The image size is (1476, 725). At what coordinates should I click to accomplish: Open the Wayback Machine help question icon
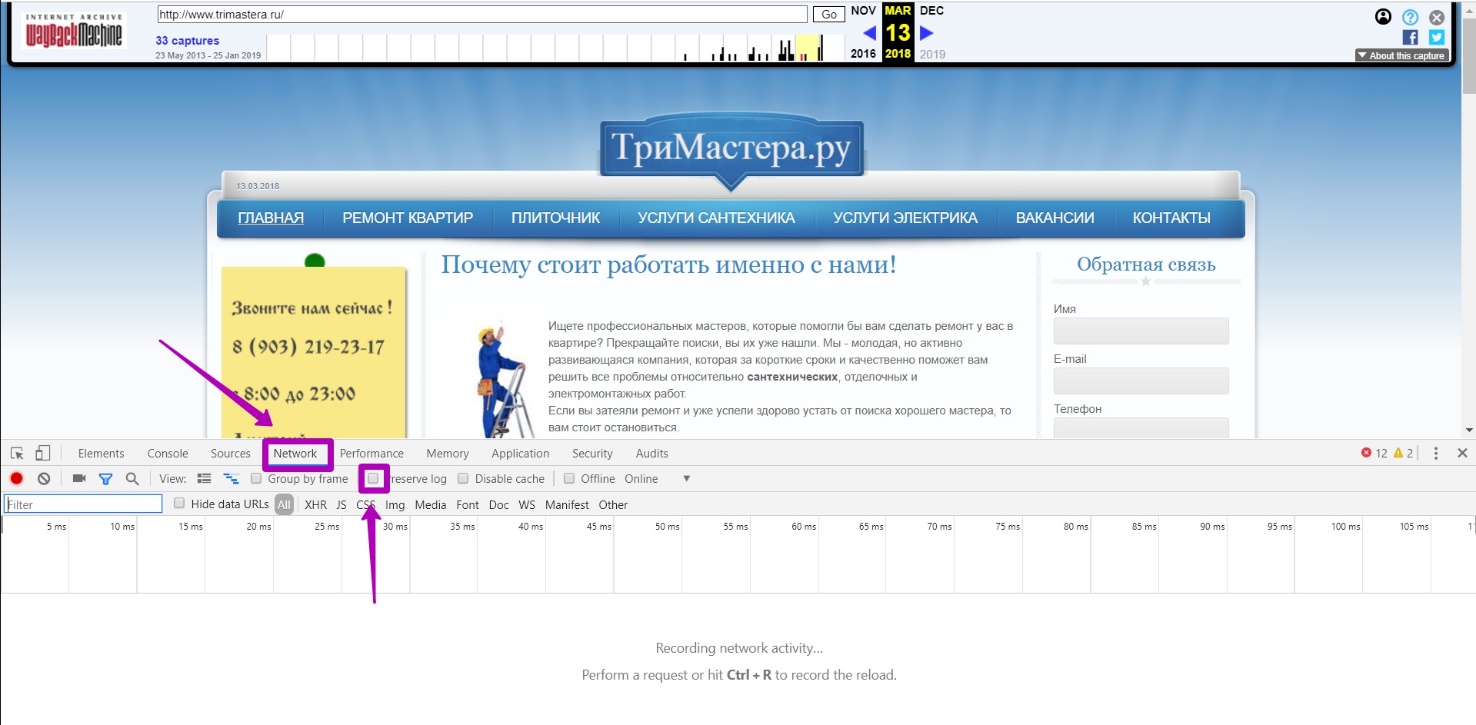pos(1410,17)
